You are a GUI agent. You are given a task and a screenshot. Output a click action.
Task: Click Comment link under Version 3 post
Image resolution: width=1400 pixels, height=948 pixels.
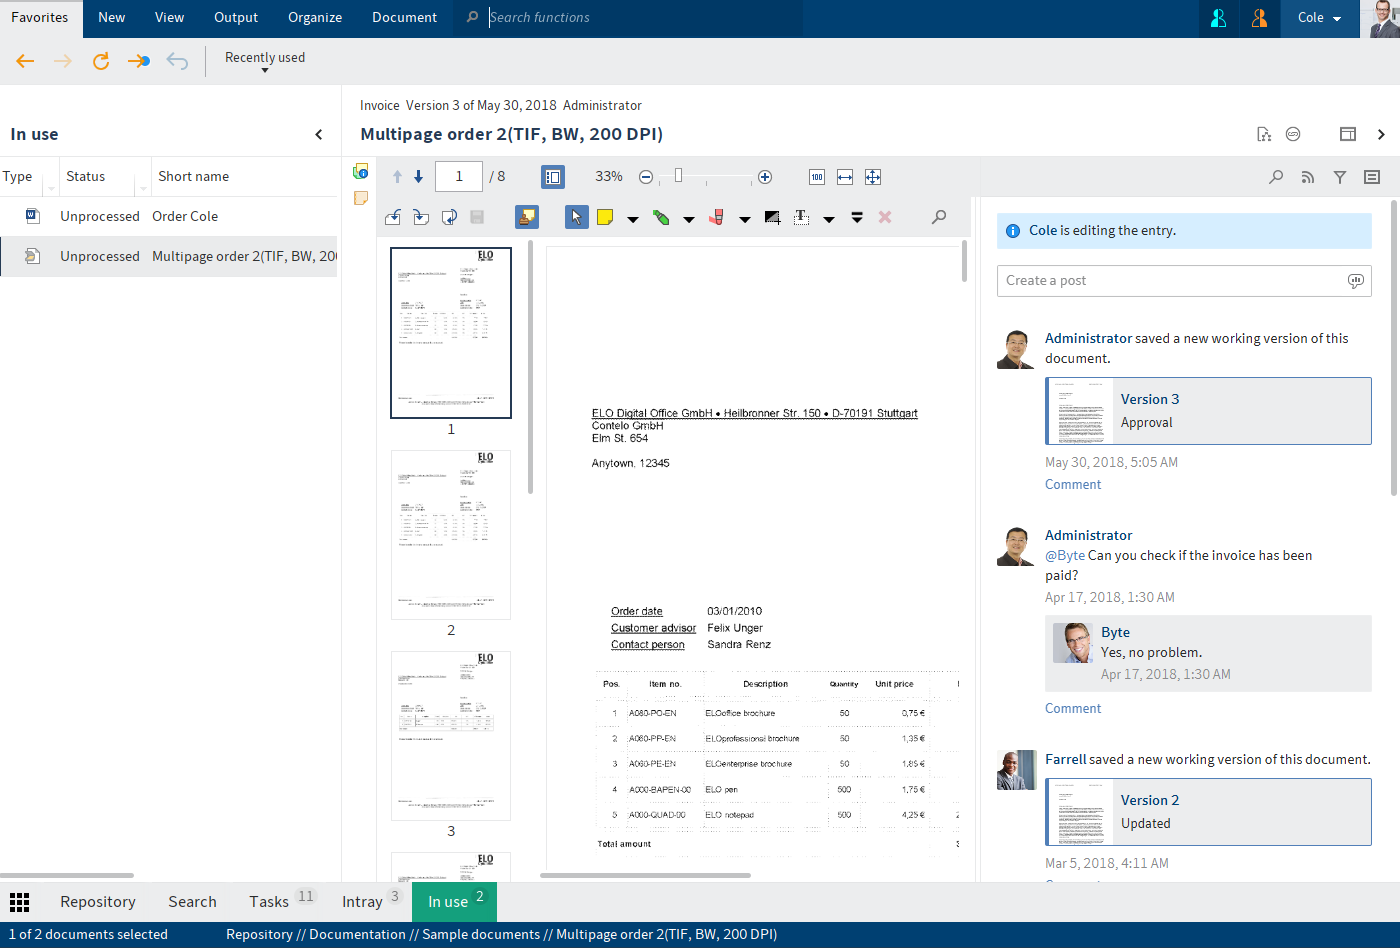tap(1073, 485)
